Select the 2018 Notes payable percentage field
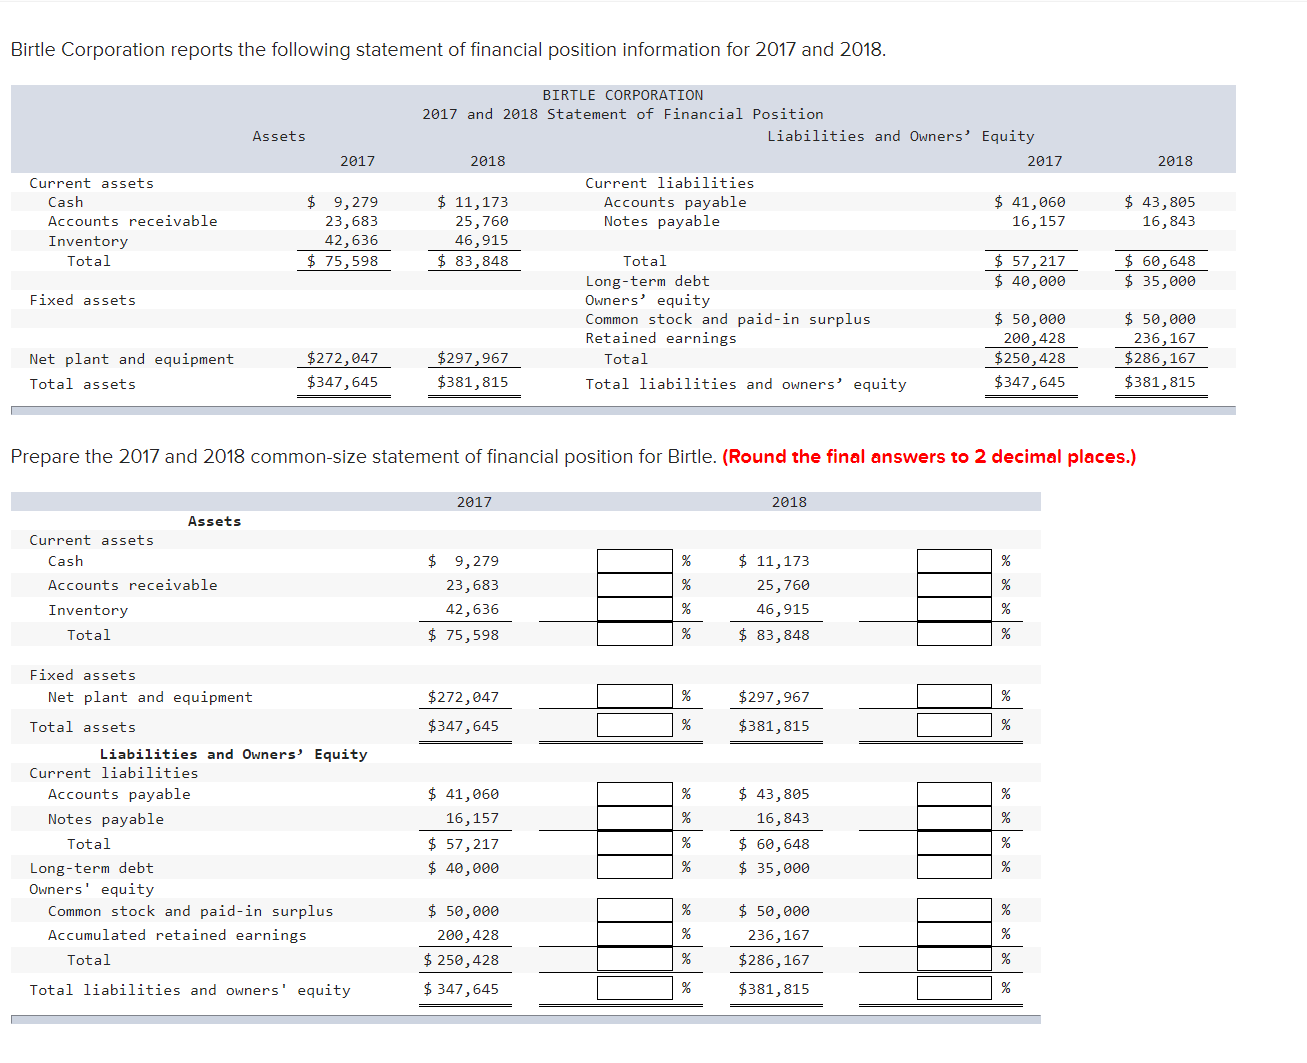 [955, 817]
